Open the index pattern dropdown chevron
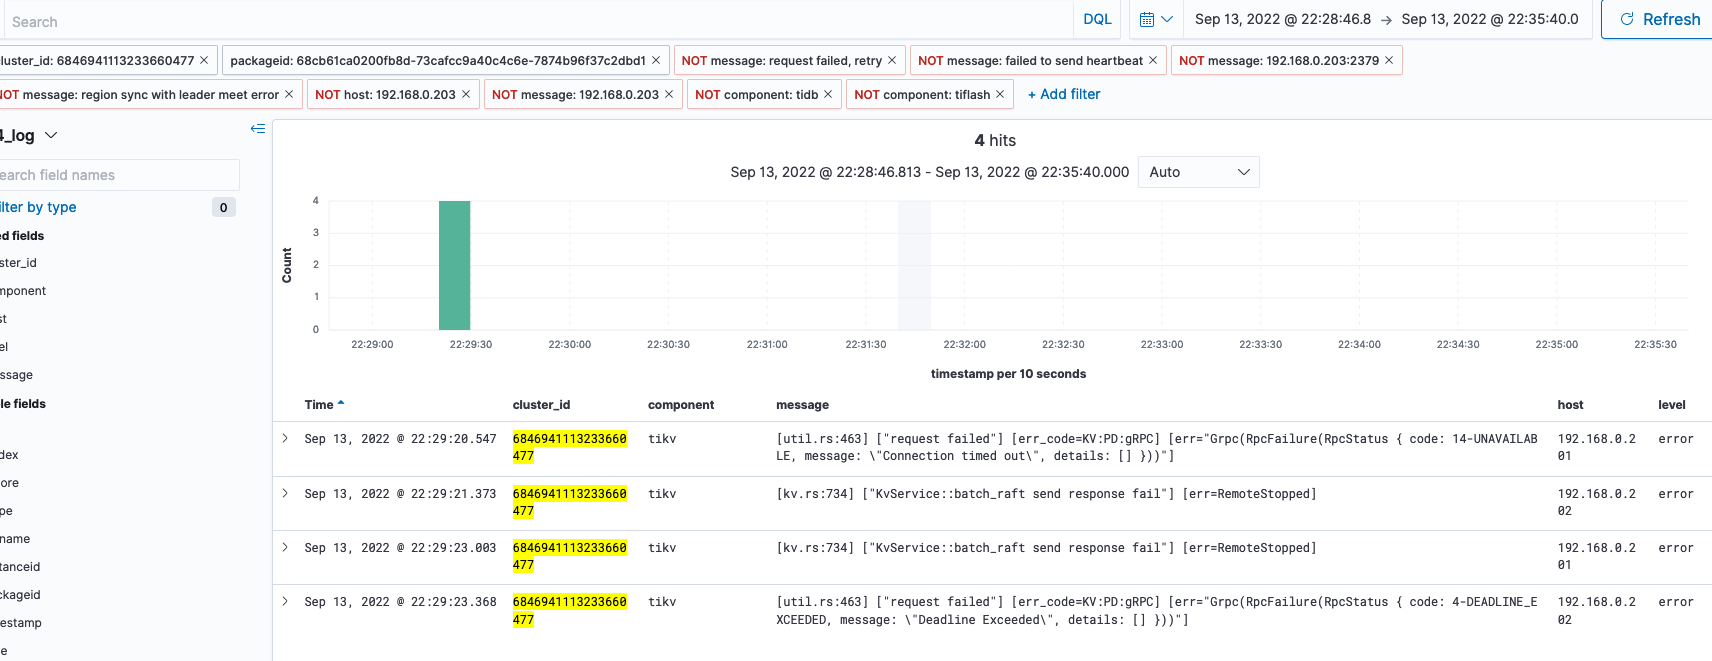 (51, 136)
